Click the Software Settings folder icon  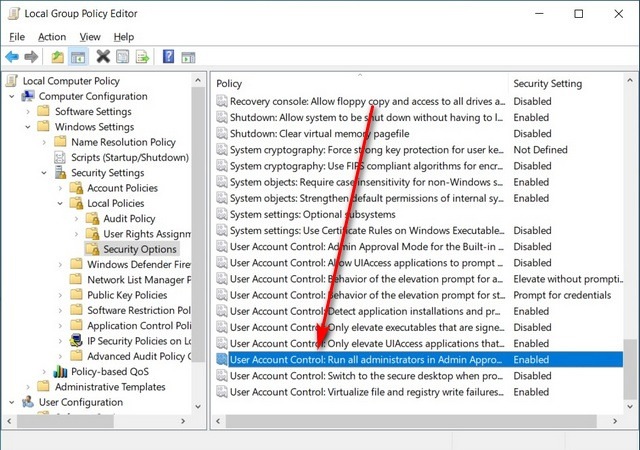pos(43,111)
